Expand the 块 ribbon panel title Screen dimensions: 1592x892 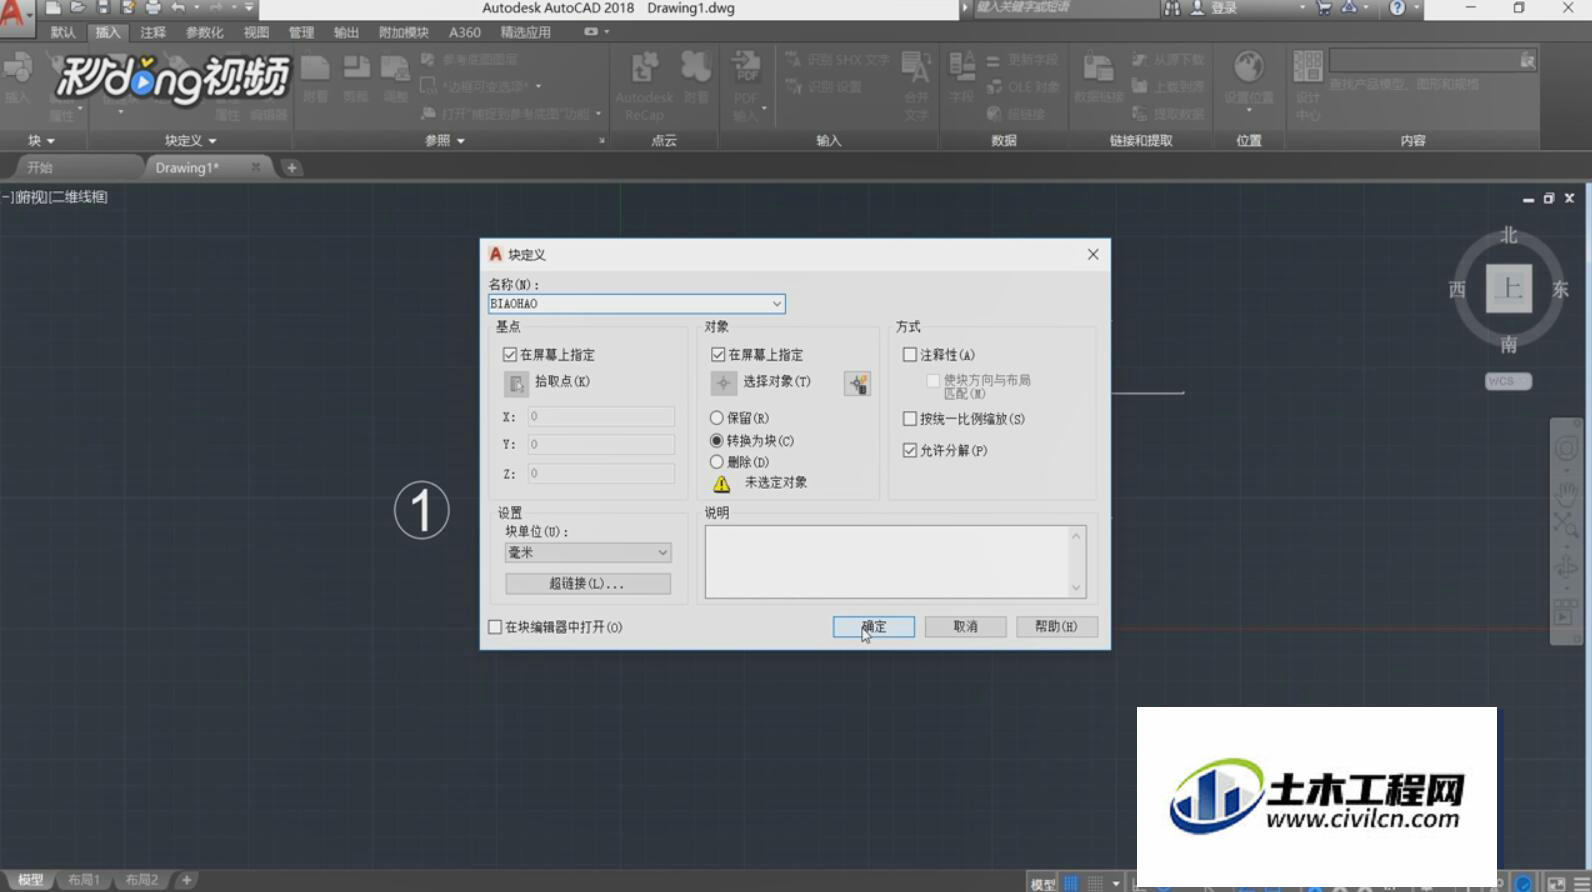41,141
